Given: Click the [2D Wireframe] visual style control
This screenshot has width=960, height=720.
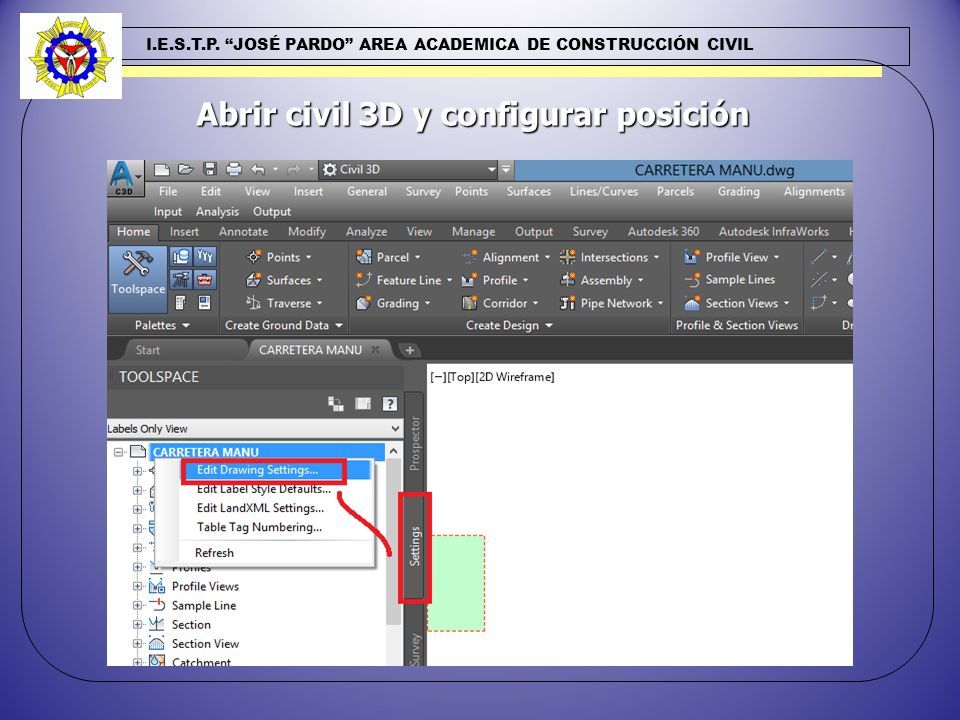Looking at the screenshot, I should [515, 377].
